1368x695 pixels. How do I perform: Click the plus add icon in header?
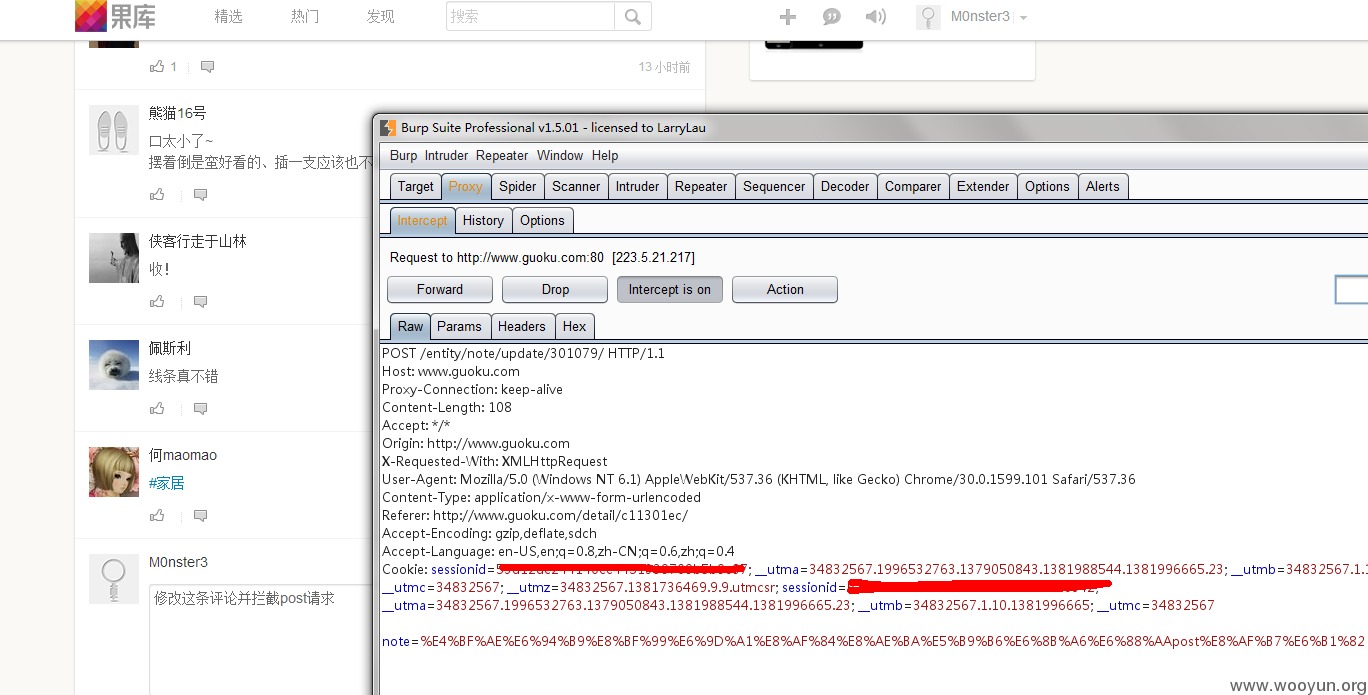[788, 16]
